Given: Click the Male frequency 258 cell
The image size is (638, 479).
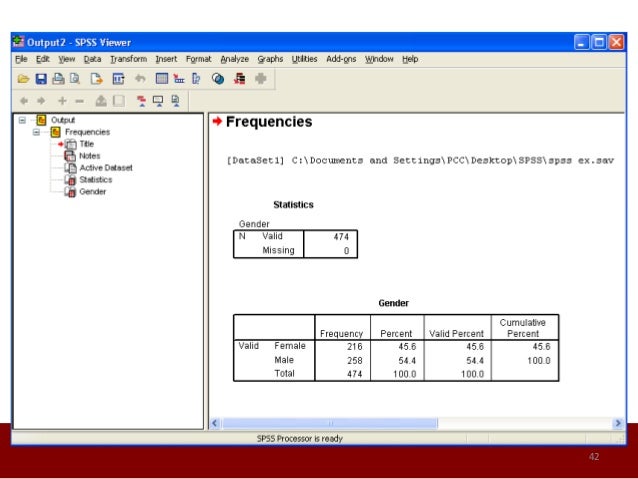Looking at the screenshot, I should tap(354, 361).
